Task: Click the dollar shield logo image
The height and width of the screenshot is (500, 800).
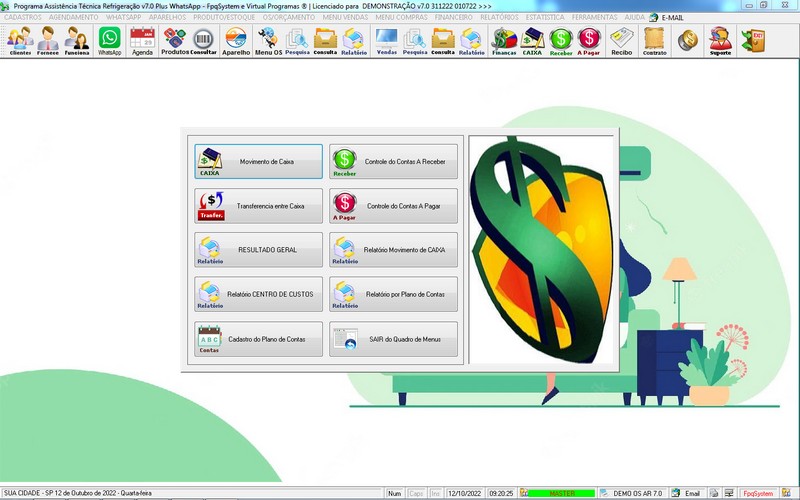Action: 541,249
